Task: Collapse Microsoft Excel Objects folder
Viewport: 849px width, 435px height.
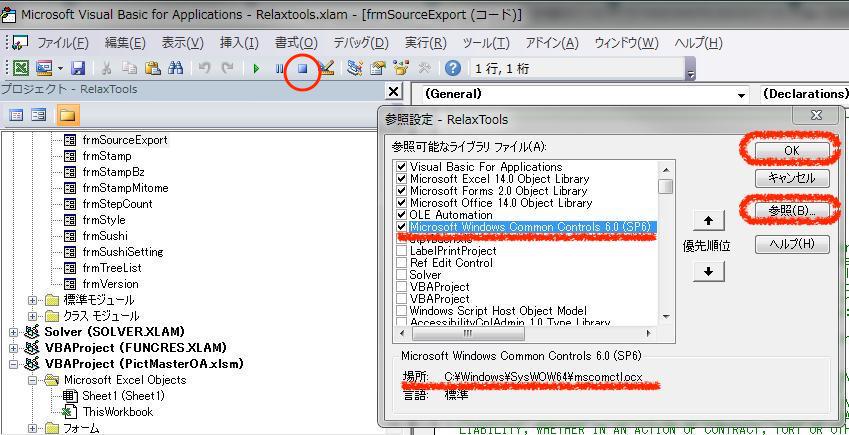Action: [x=33, y=380]
